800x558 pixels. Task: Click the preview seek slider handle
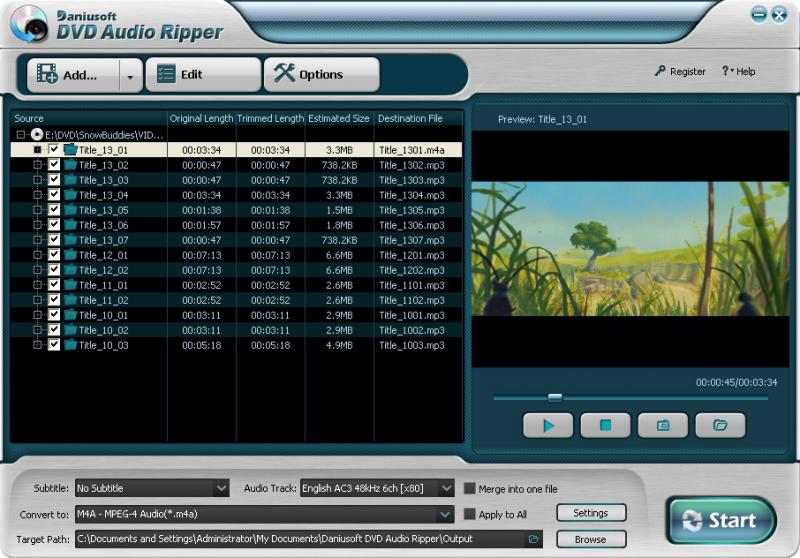point(554,397)
